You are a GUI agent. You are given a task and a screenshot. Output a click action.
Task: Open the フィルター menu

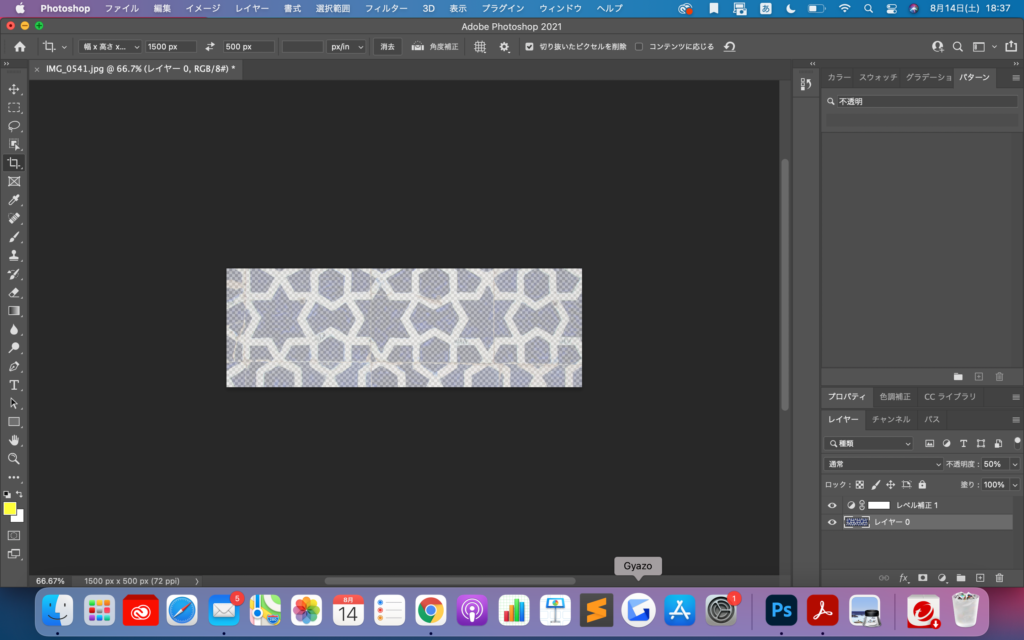pyautogui.click(x=385, y=8)
